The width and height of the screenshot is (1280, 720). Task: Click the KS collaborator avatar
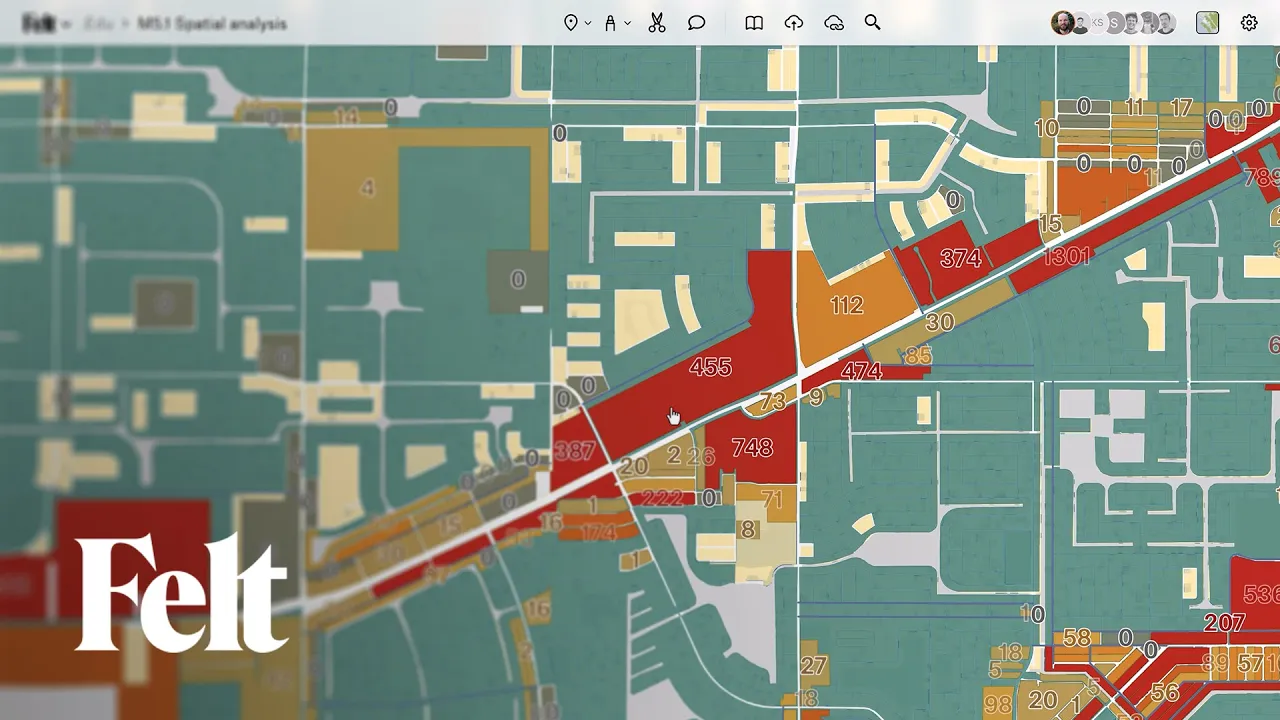(x=1098, y=22)
